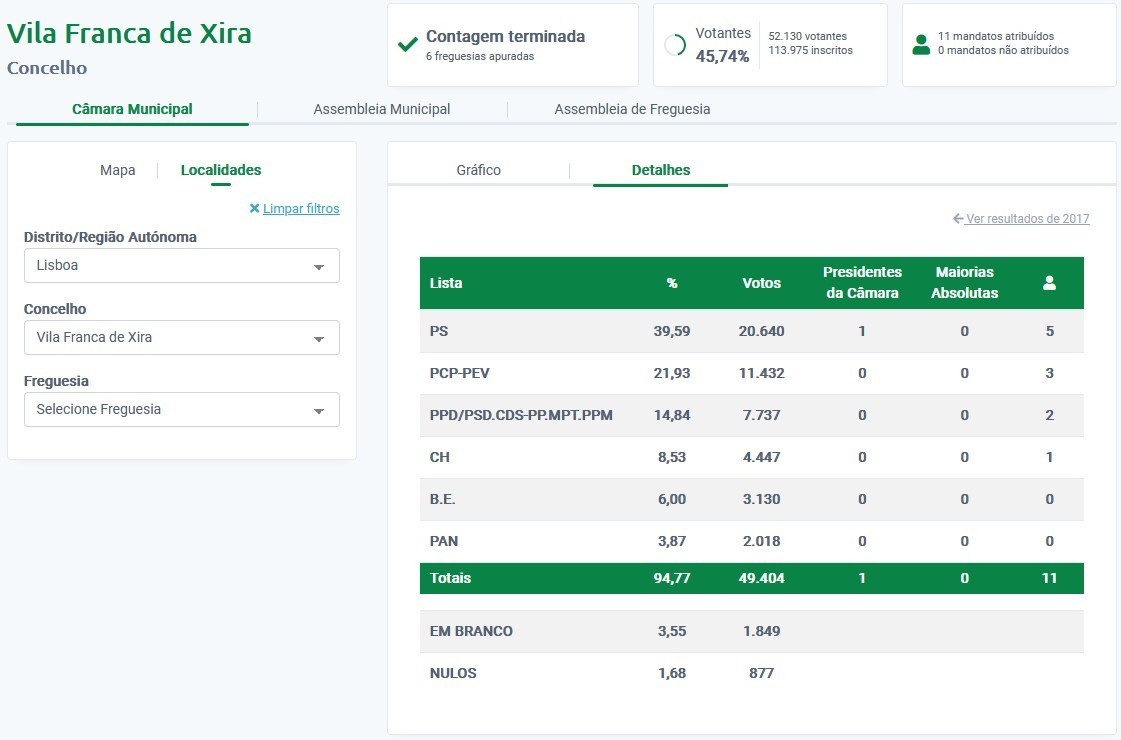Click the B.E. percentage 6,00
The height and width of the screenshot is (740, 1121).
672,499
